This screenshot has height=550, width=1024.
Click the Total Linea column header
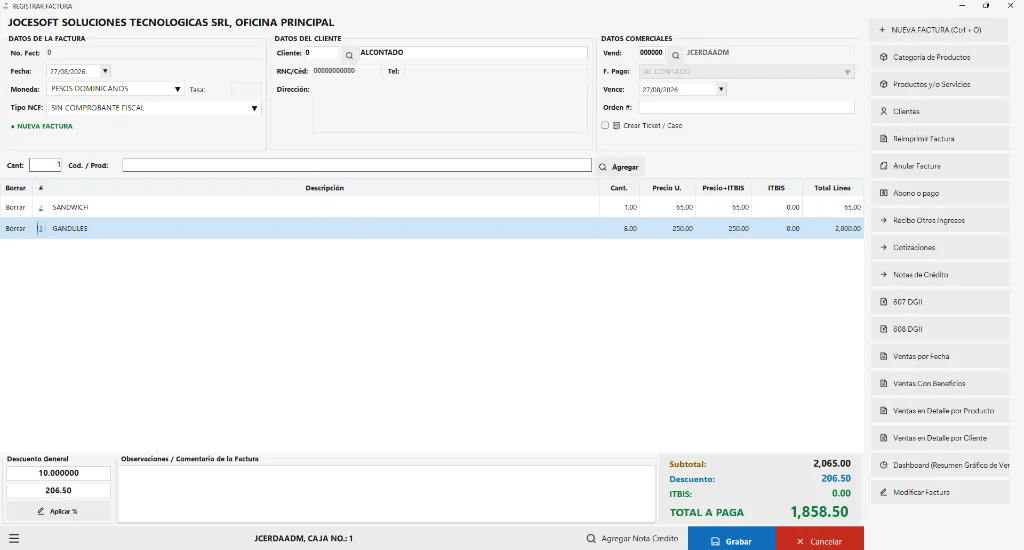(832, 188)
